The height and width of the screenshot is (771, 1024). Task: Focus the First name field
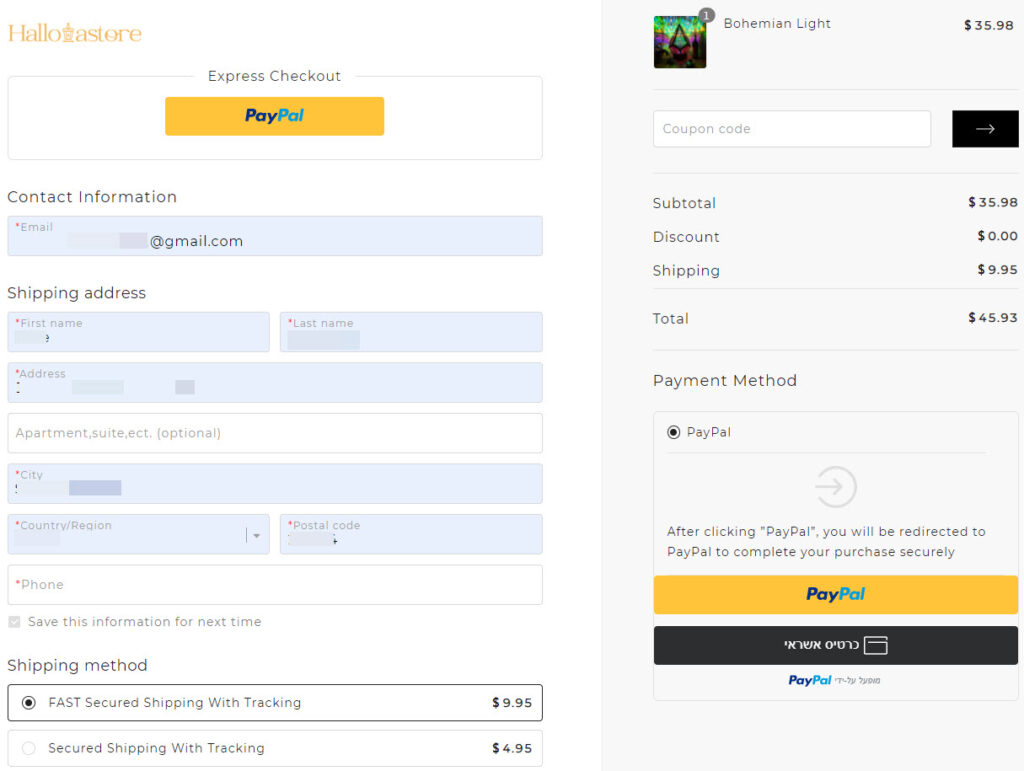pyautogui.click(x=138, y=332)
